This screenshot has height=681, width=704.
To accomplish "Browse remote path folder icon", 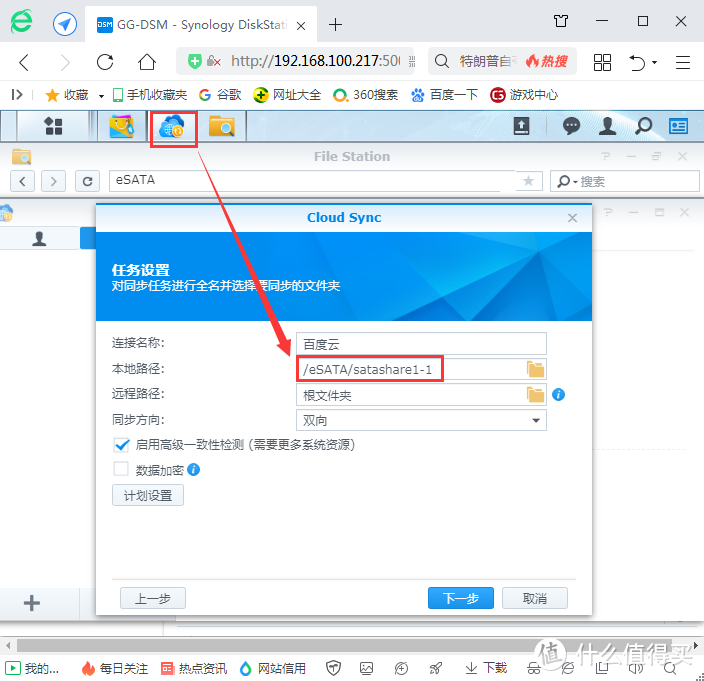I will pos(535,395).
